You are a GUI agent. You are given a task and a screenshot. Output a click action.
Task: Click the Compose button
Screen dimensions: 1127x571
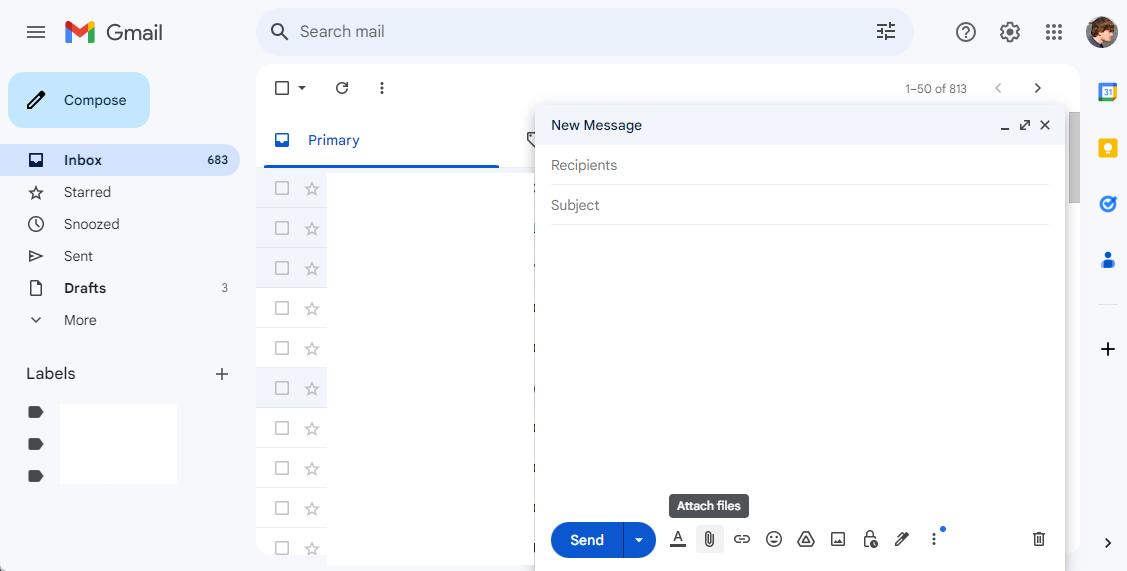click(x=79, y=100)
